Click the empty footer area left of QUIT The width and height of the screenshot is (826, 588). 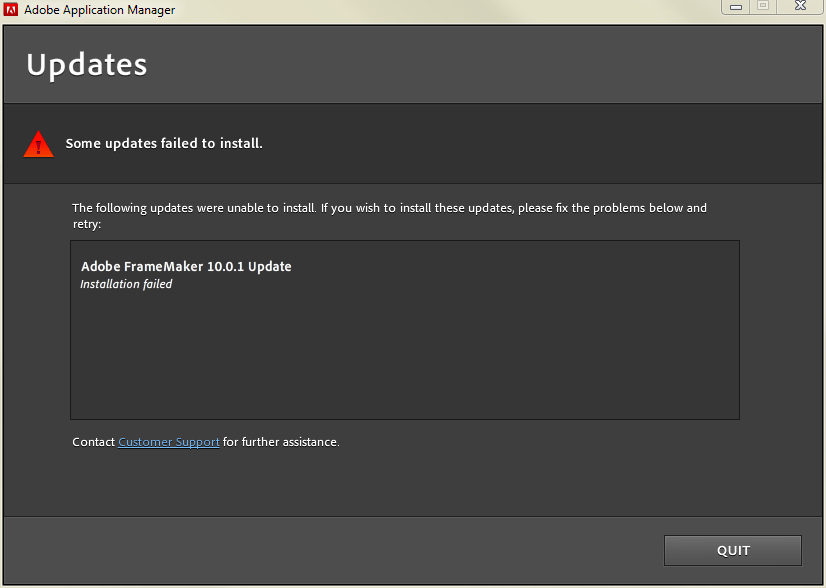pyautogui.click(x=330, y=550)
